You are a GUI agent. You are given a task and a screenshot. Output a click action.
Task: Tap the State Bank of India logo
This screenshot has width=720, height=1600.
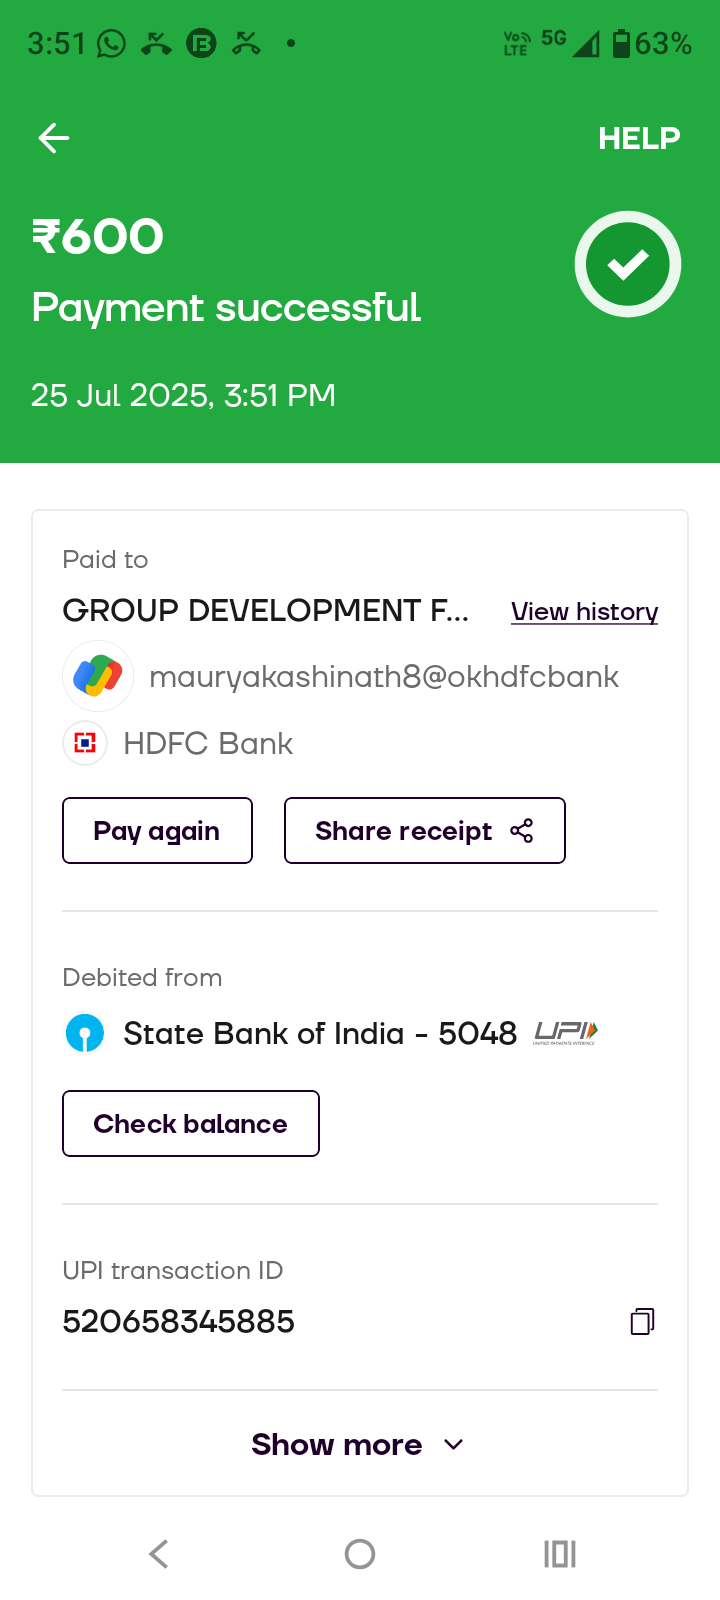point(85,1033)
